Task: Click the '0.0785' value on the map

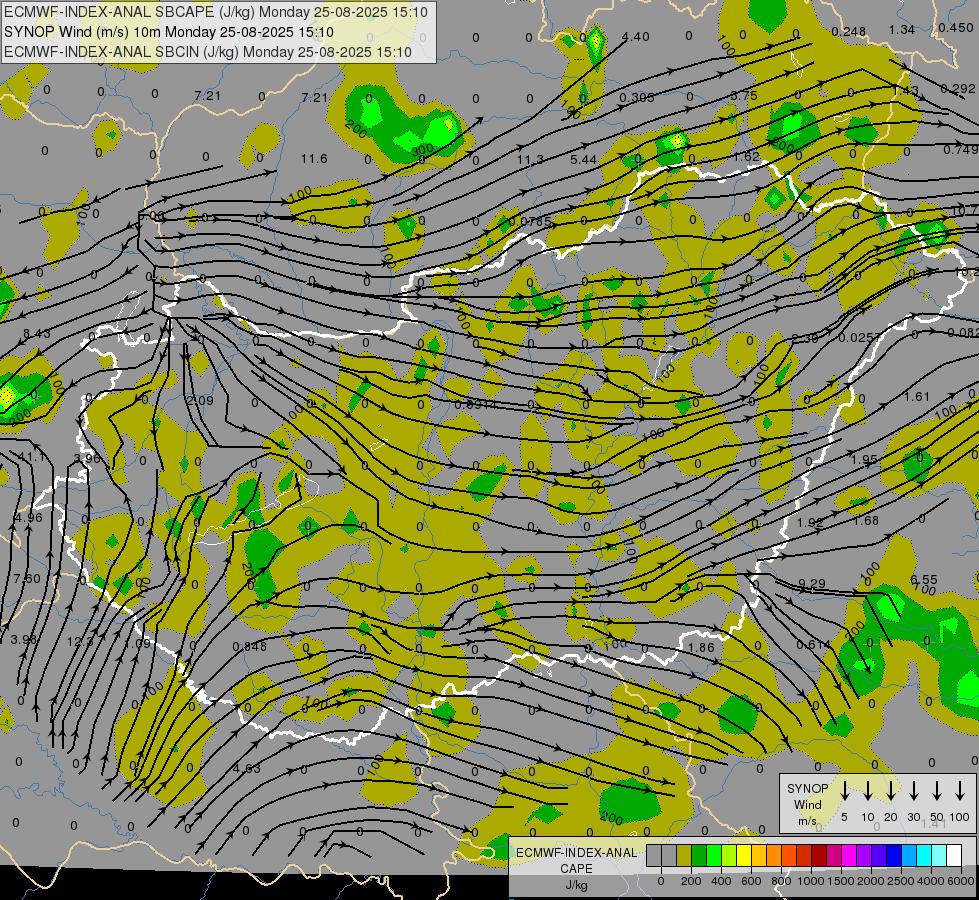Action: (x=531, y=221)
